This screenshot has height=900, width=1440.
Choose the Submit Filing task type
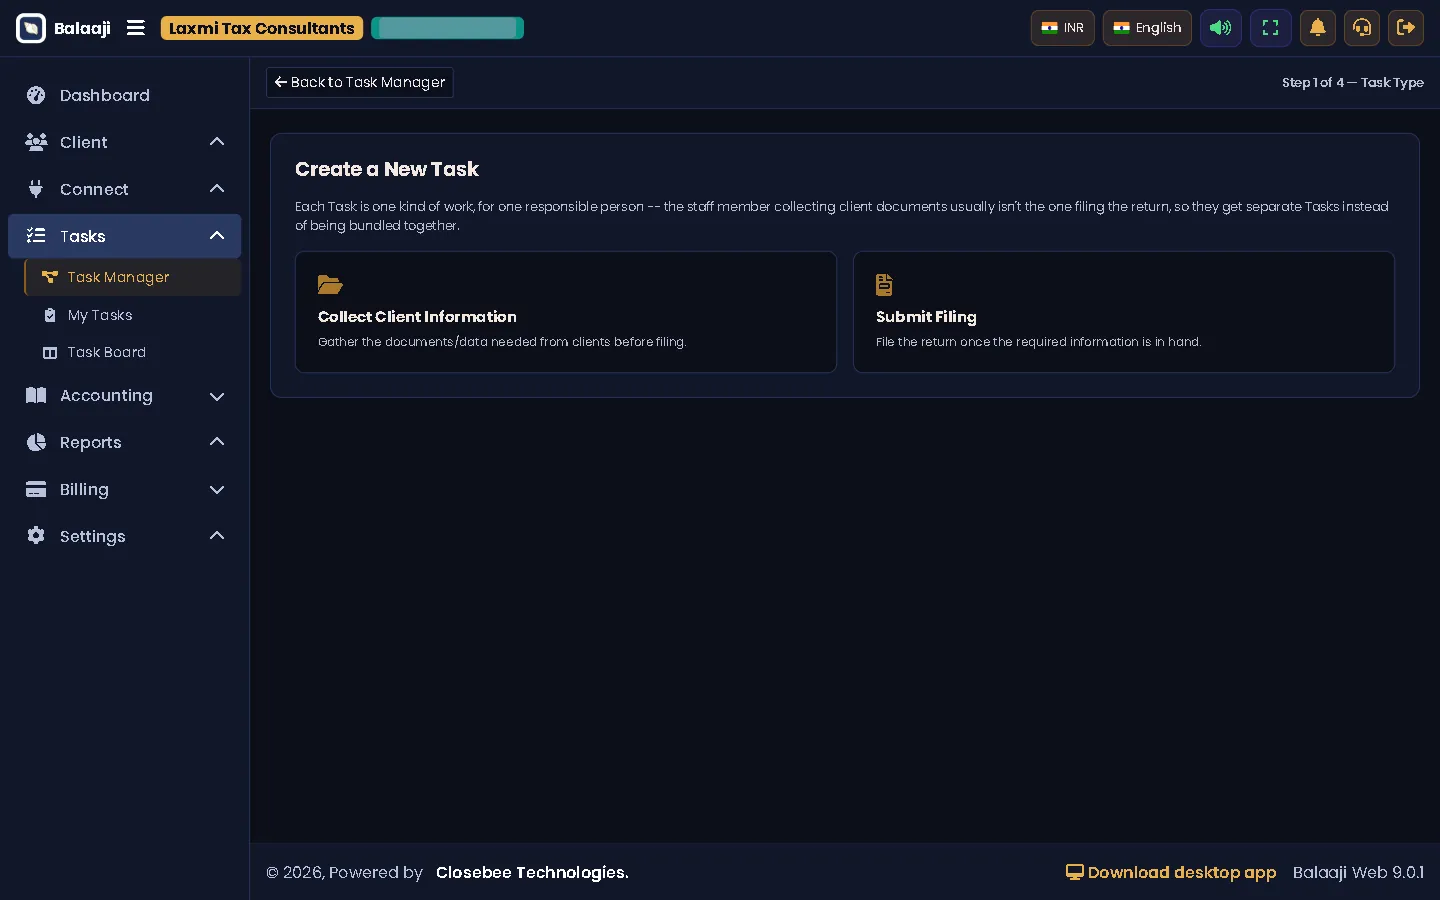coord(1124,312)
